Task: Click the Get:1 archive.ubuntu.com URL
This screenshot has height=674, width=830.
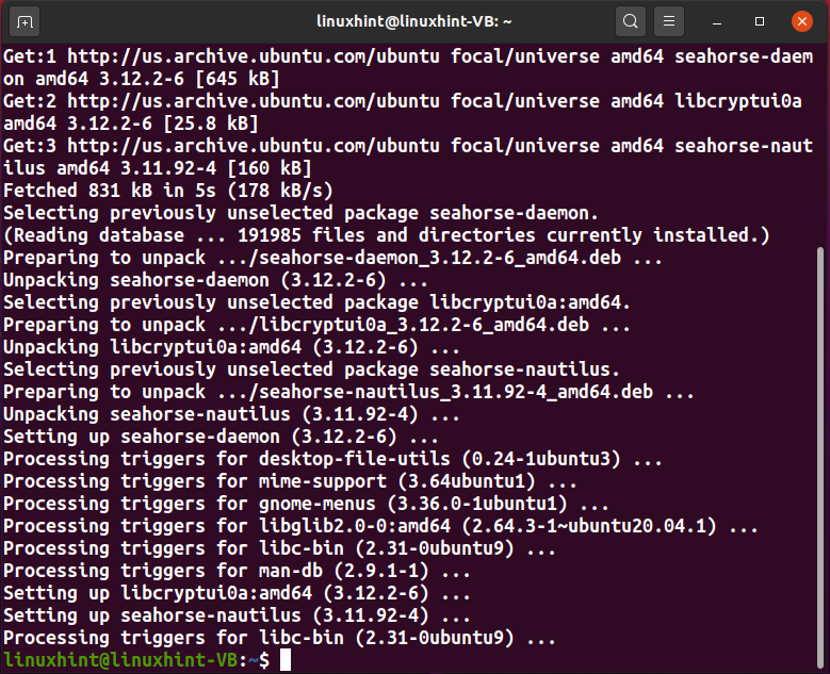Action: pyautogui.click(x=253, y=57)
